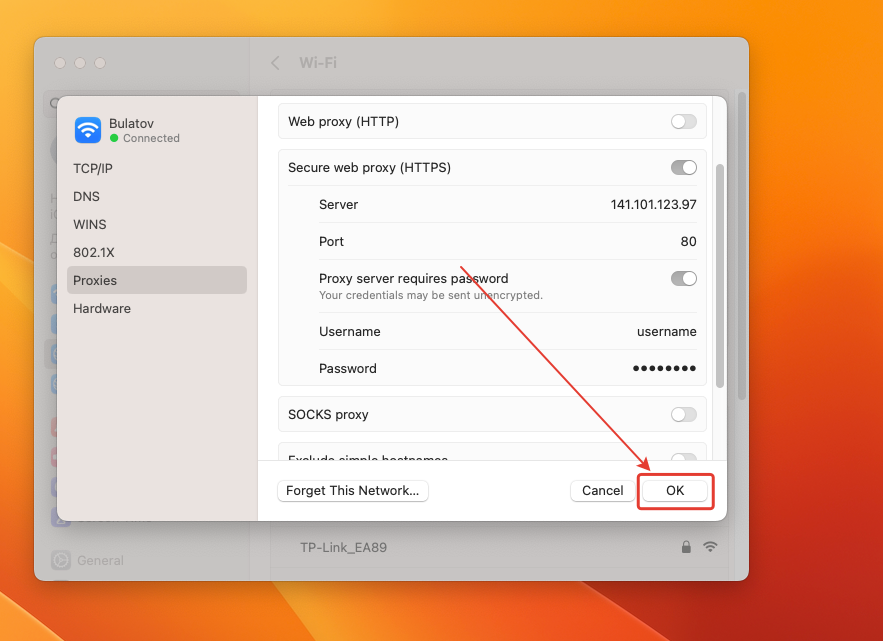Disable the Secure web proxy (HTTPS) switch

[684, 168]
